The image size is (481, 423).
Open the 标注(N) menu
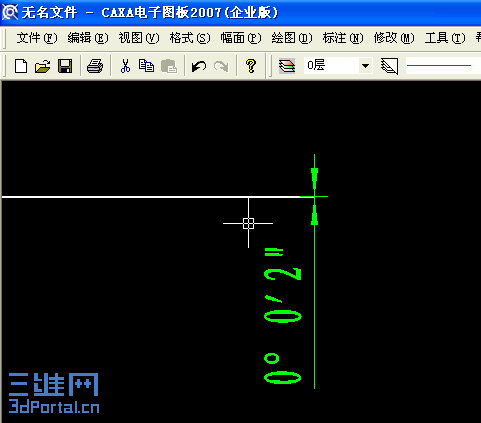(x=343, y=38)
